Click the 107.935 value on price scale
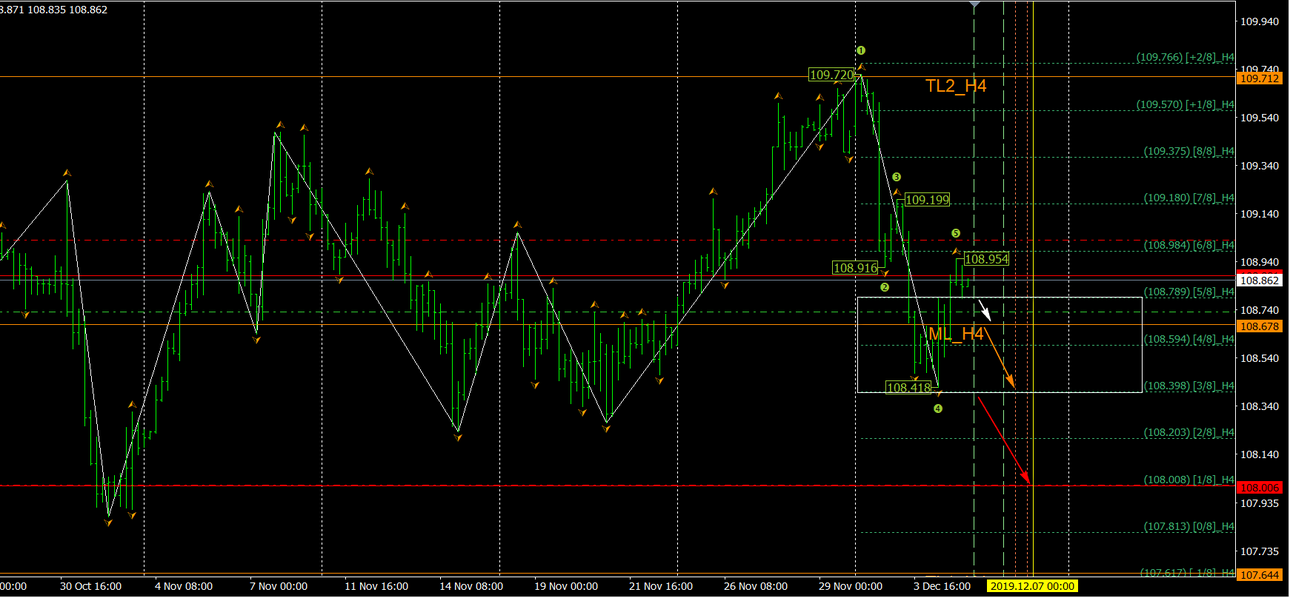This screenshot has height=598, width=1290. click(x=1260, y=503)
